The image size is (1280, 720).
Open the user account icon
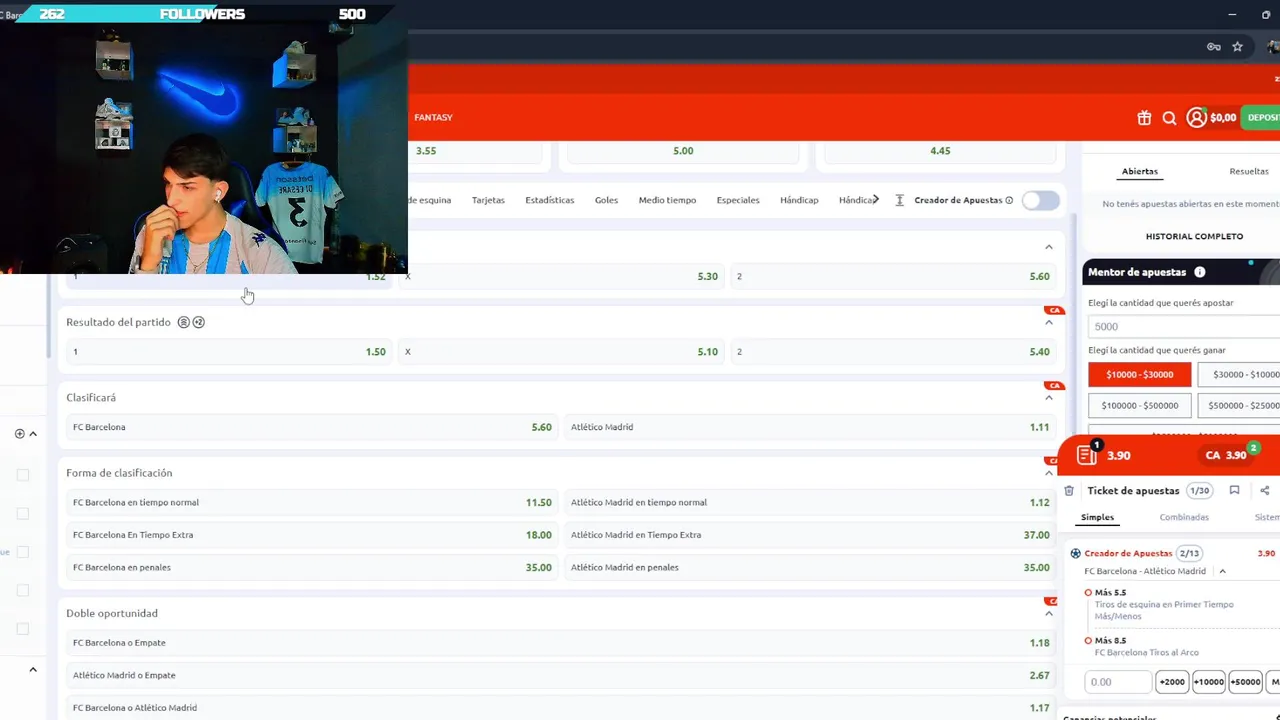1196,118
